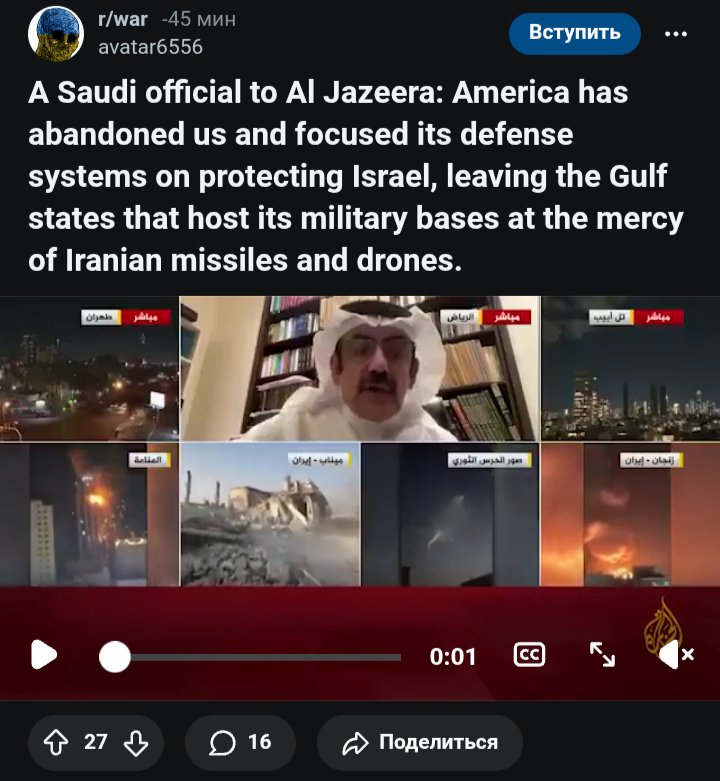Downvote the post

point(135,742)
